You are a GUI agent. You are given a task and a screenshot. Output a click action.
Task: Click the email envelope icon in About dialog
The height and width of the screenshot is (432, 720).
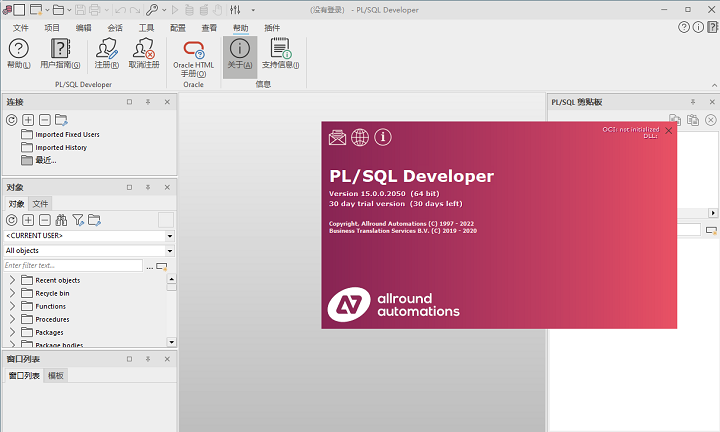coord(338,137)
